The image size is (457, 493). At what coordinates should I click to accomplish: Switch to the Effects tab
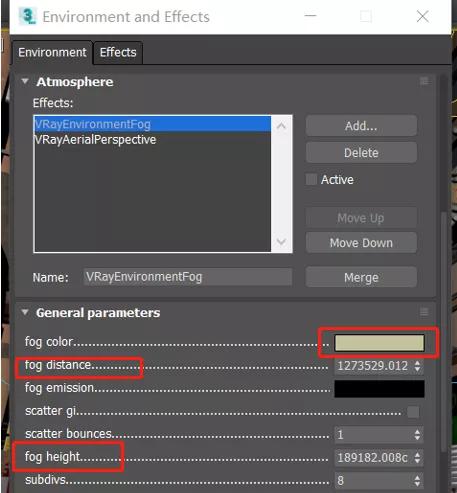pyautogui.click(x=118, y=52)
